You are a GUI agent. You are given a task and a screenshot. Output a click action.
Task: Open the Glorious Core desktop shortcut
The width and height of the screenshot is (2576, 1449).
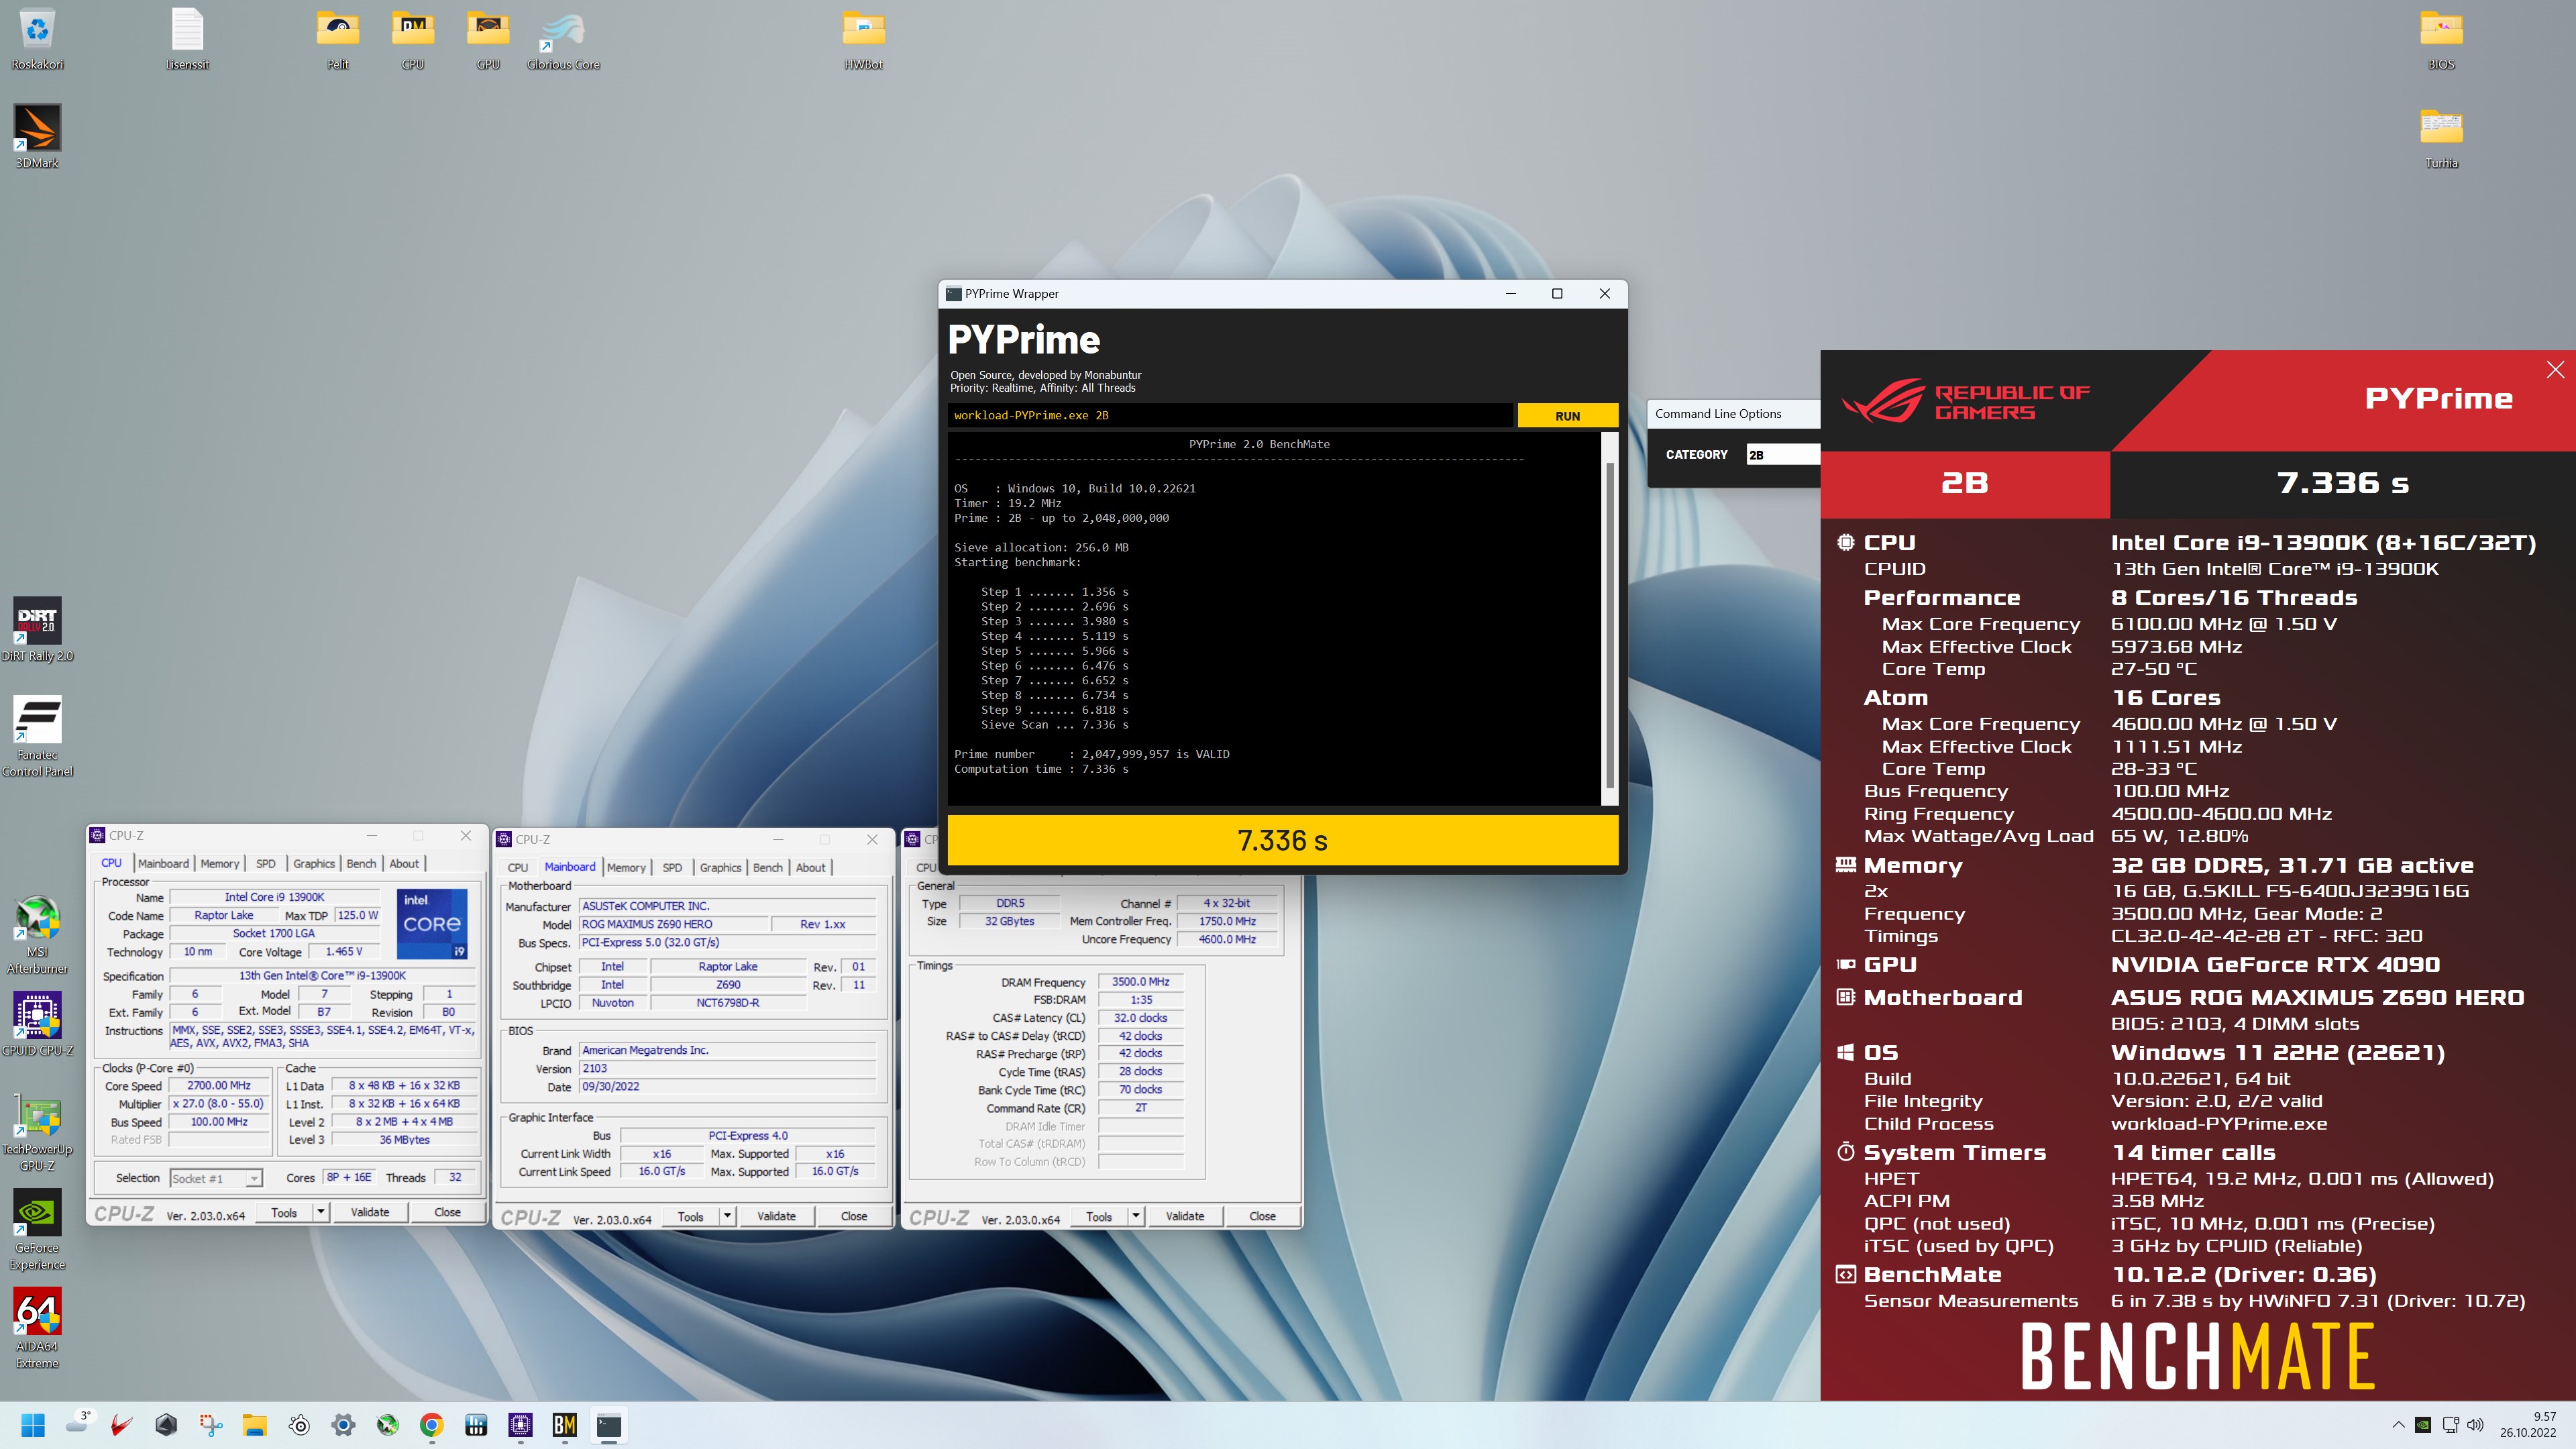click(x=563, y=39)
